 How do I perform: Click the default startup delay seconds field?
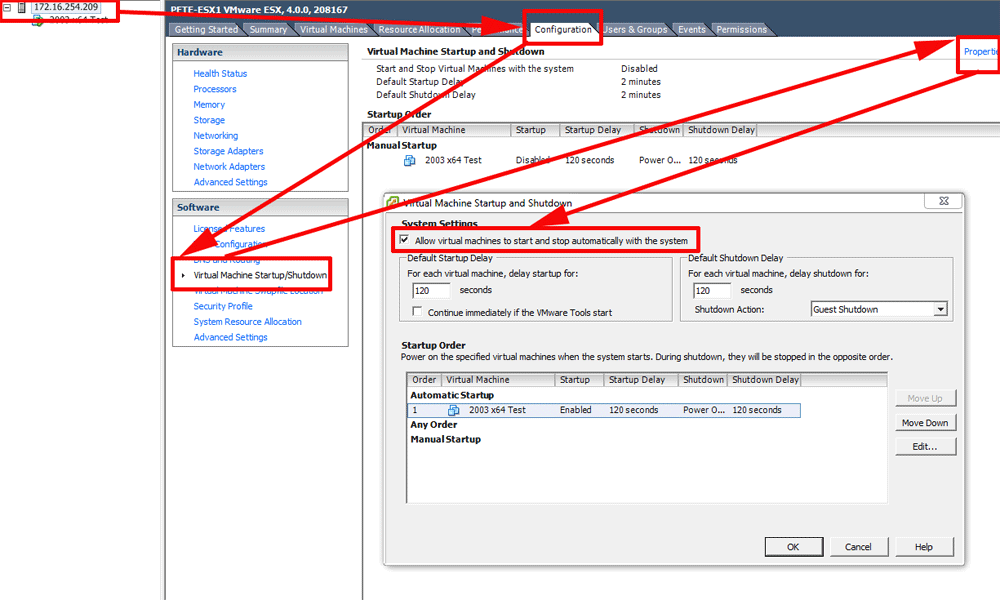[431, 291]
